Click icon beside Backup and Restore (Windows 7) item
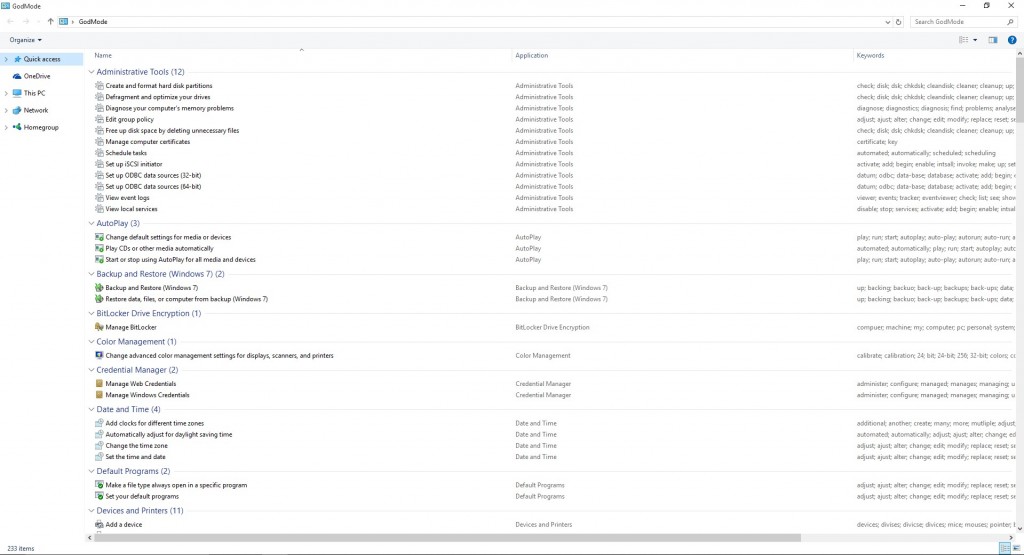The height and width of the screenshot is (555, 1024). click(99, 287)
